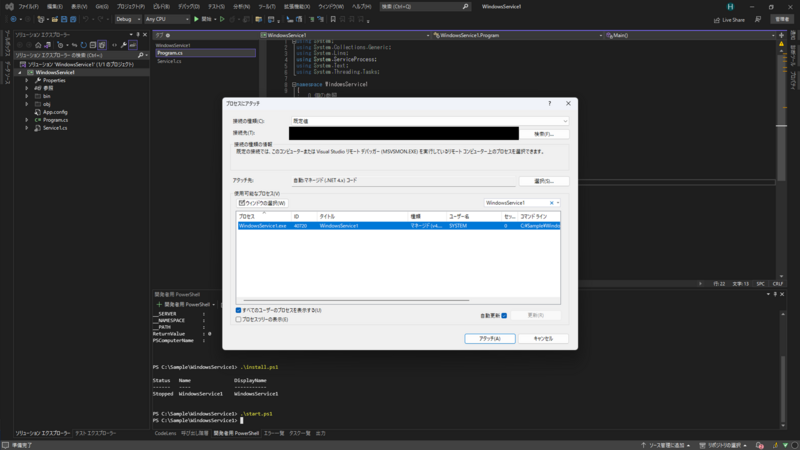Viewport: 800px width, 450px height.
Task: Click into the WindowsService1 process filter field
Action: [x=515, y=203]
